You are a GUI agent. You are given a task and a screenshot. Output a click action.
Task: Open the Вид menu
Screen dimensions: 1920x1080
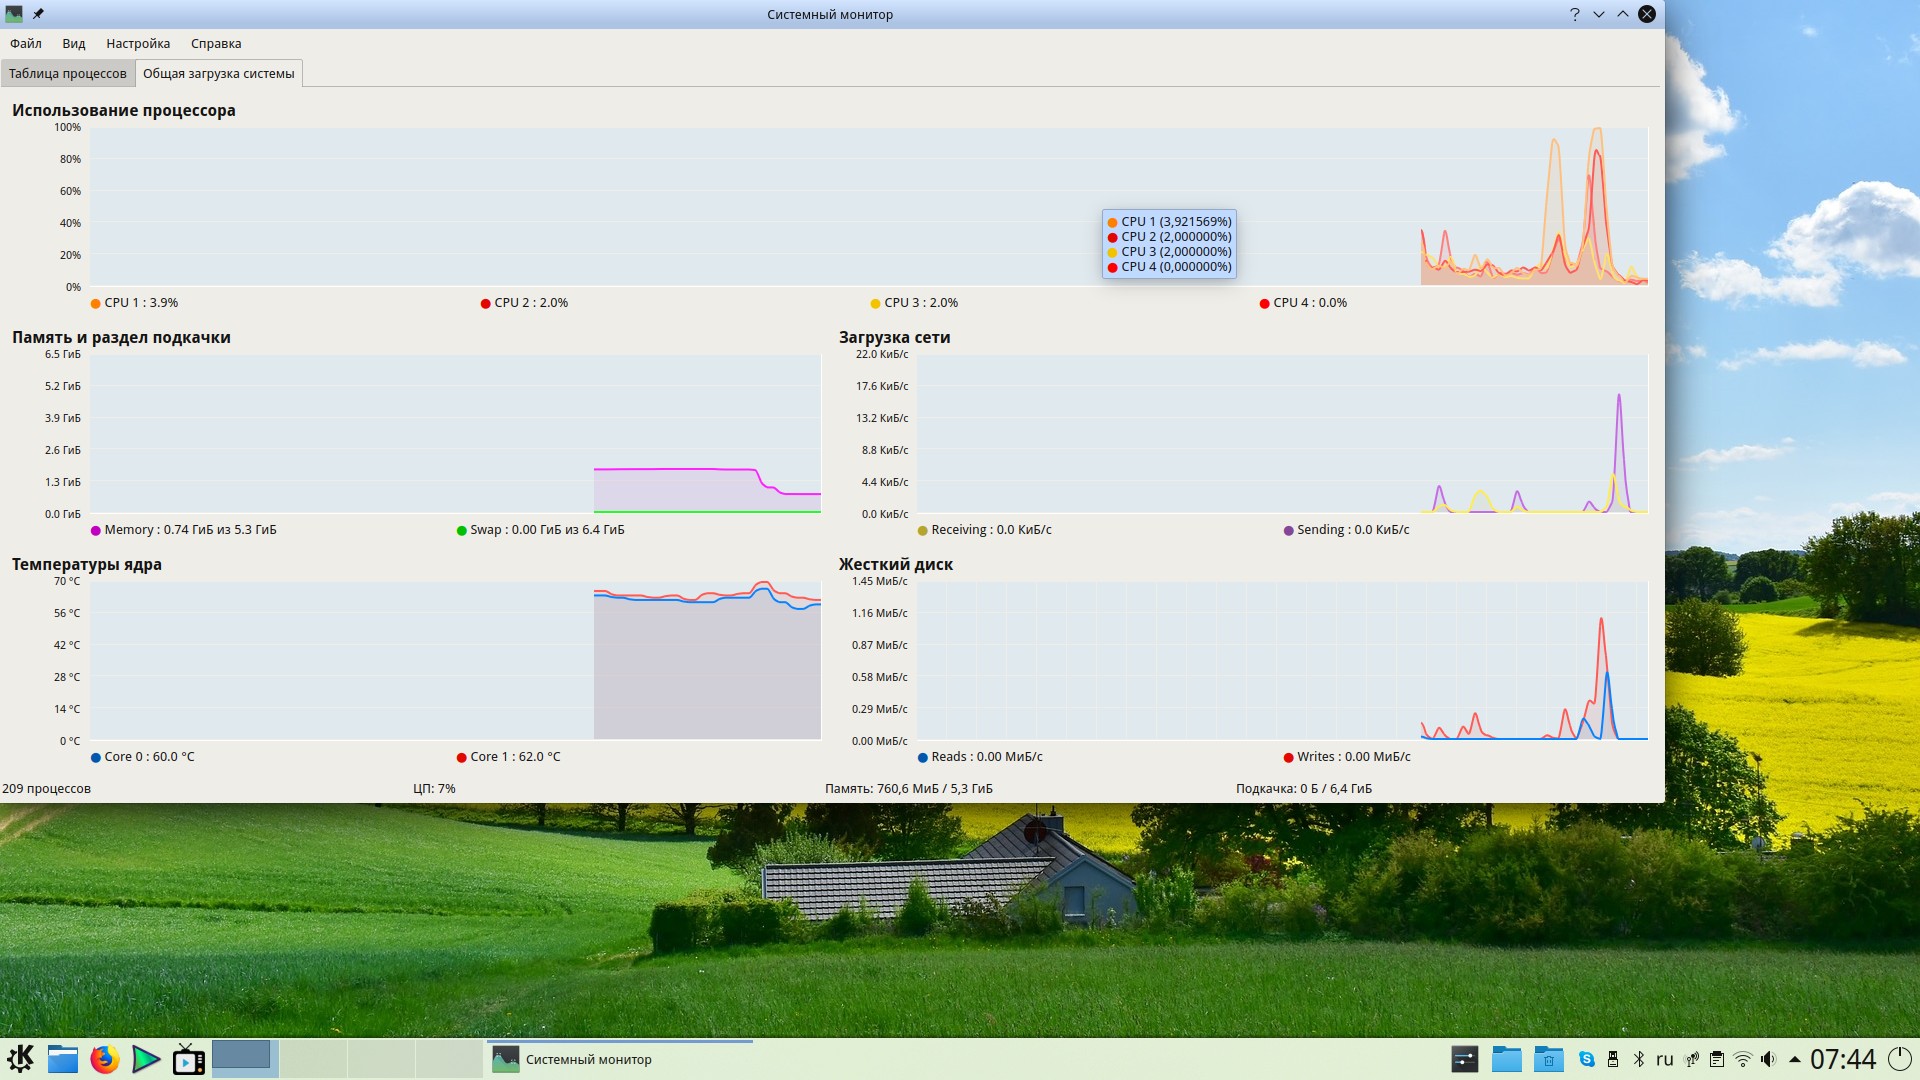[73, 43]
